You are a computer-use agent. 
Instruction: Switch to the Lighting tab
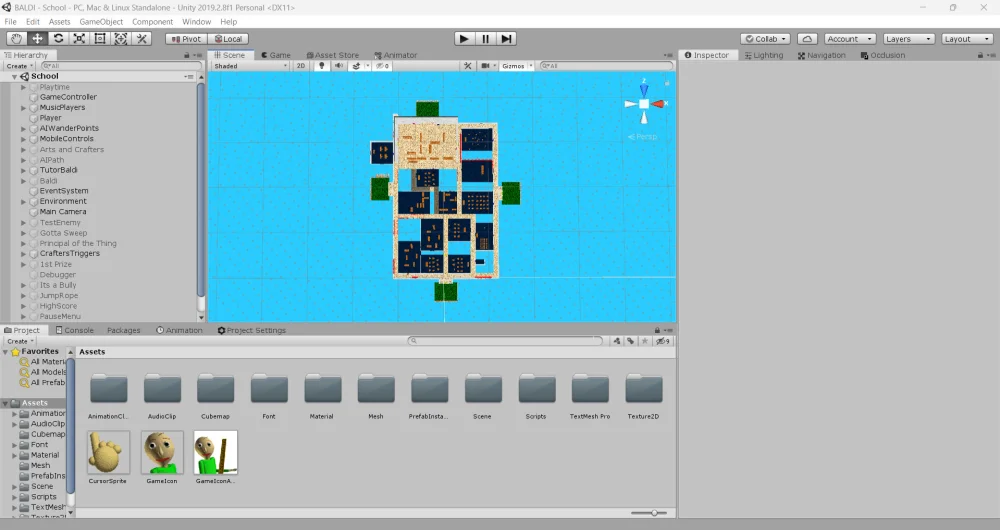(764, 55)
